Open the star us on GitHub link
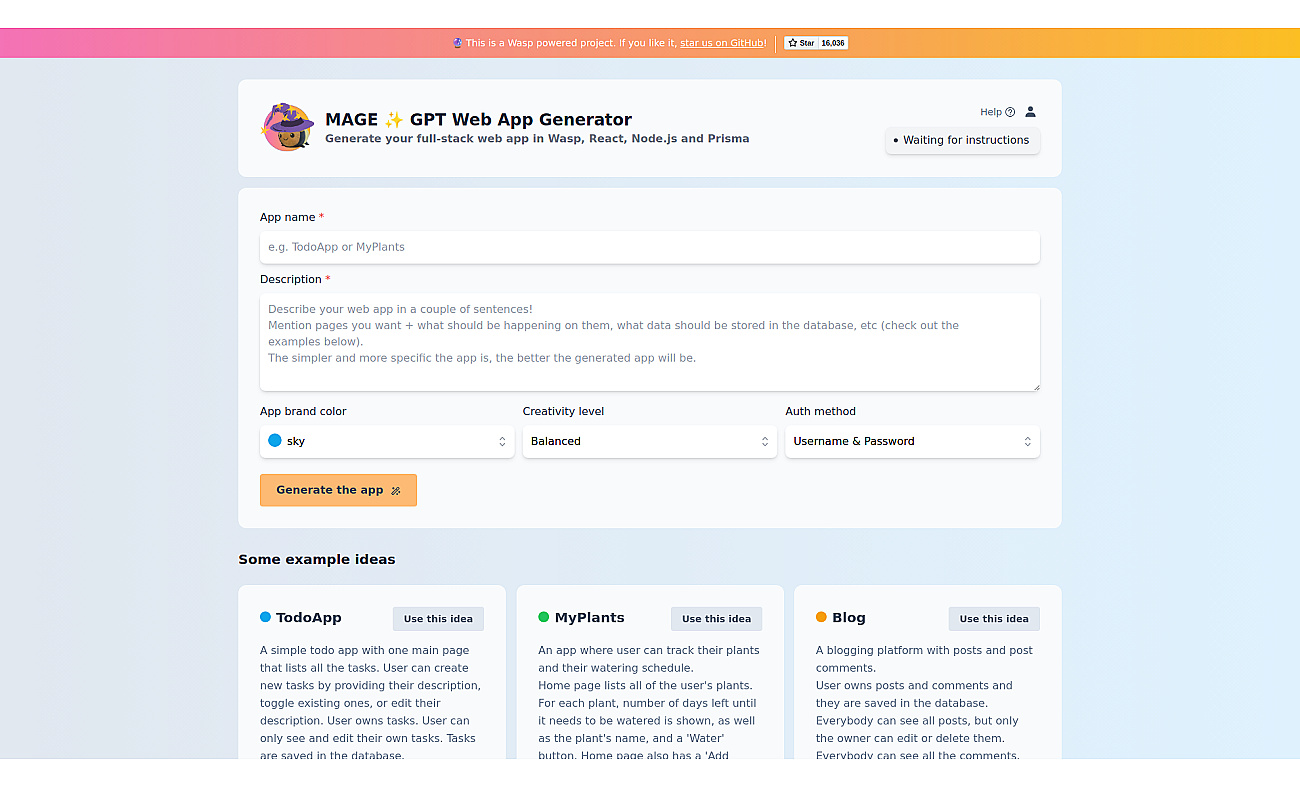Viewport: 1300px width, 788px height. [x=722, y=43]
